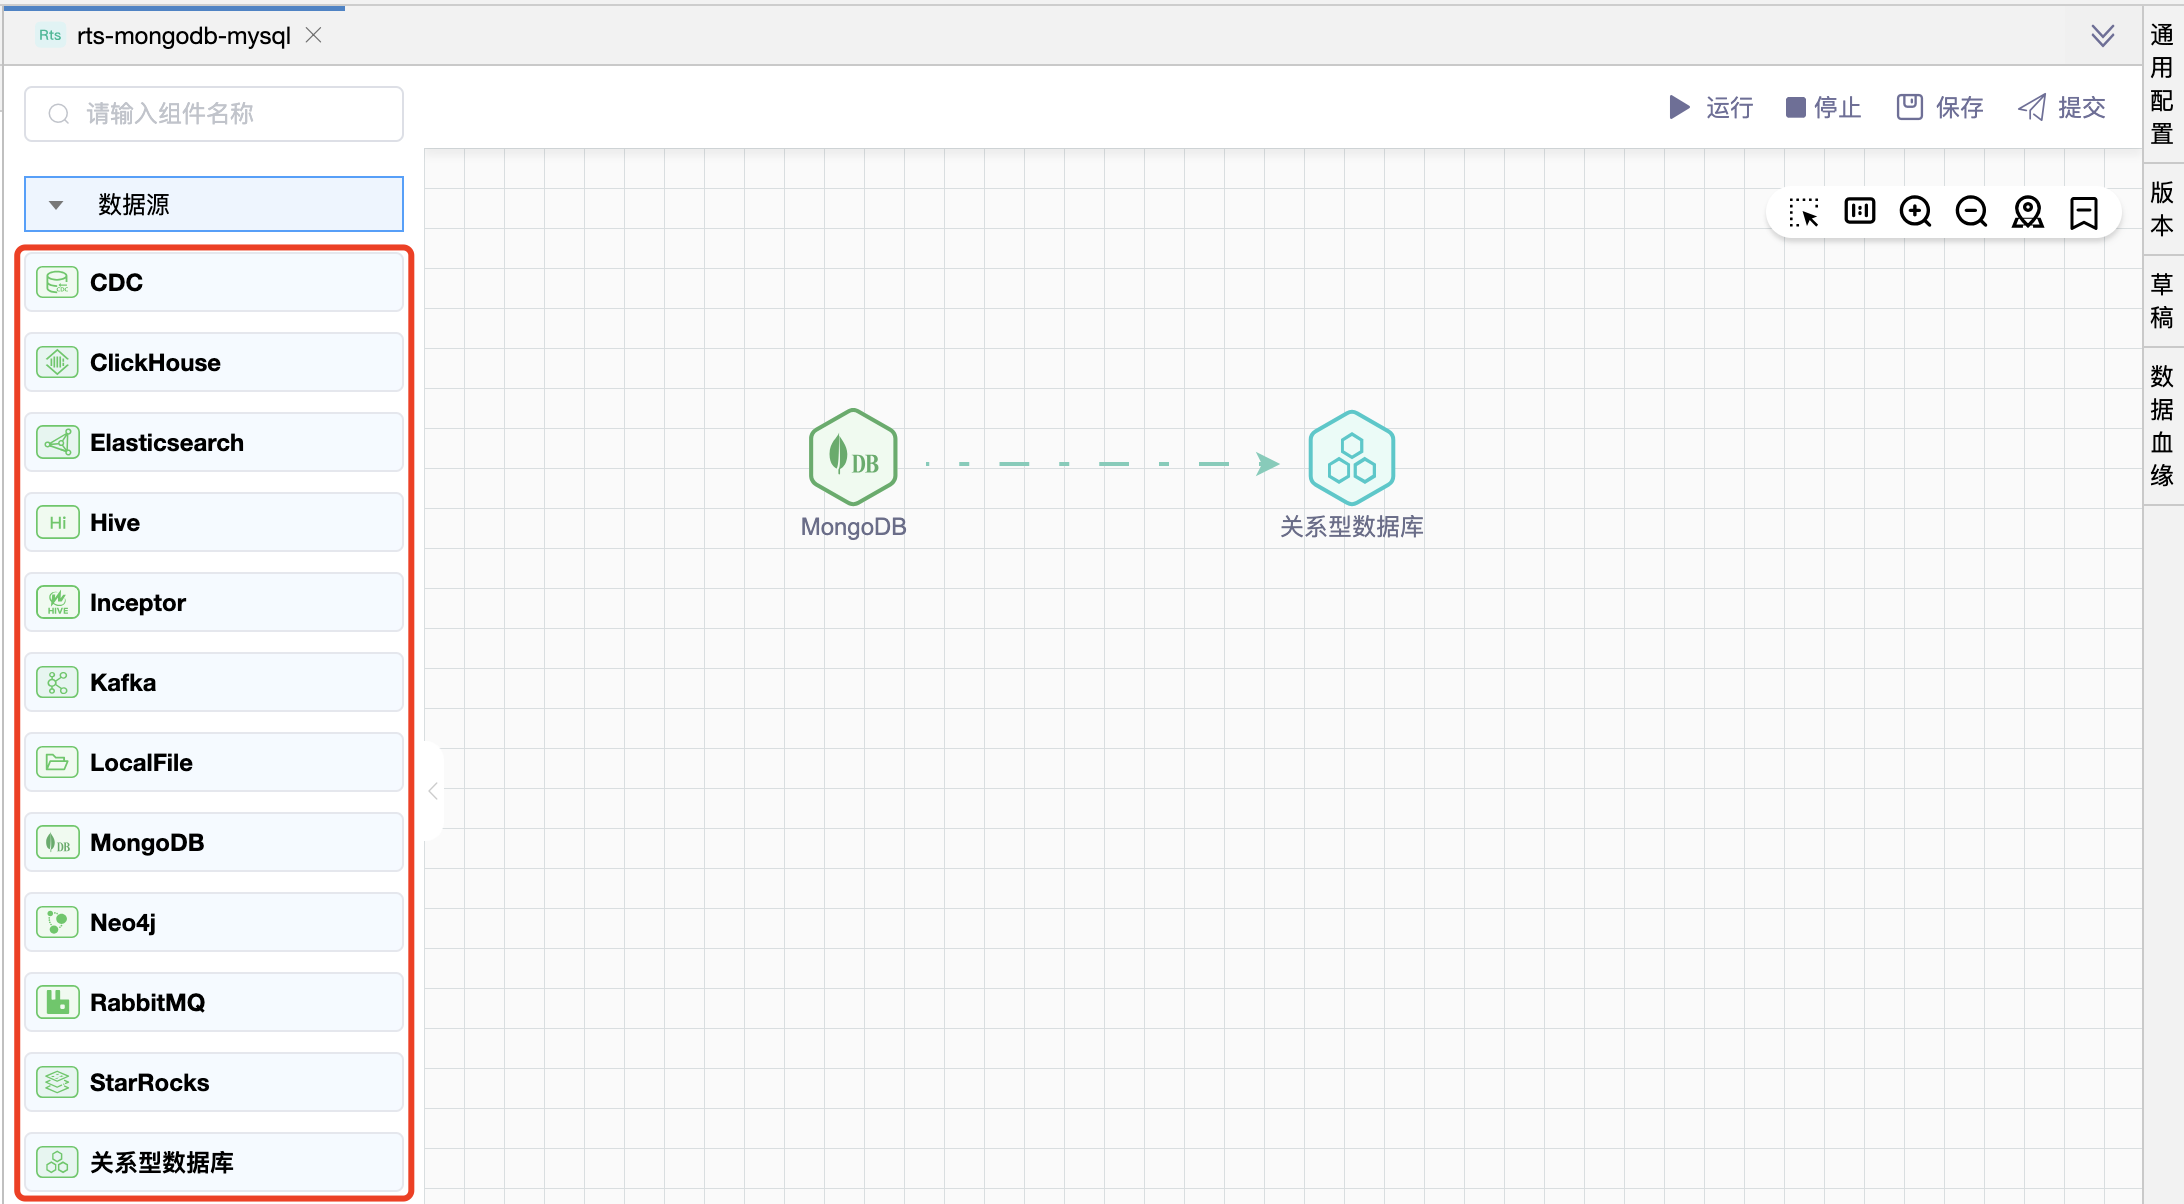Click the Hive label text
Viewport: 2184px width, 1204px height.
(115, 523)
